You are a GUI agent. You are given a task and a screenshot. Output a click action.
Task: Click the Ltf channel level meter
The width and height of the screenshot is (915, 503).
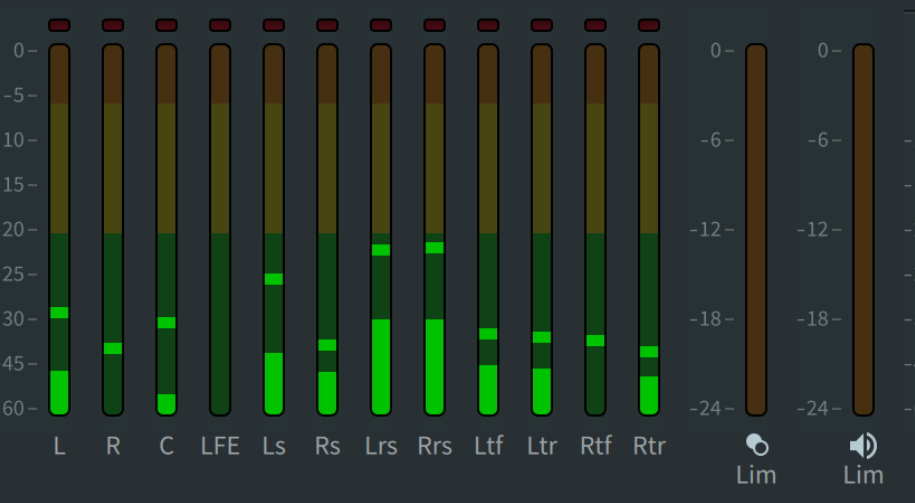[488, 230]
